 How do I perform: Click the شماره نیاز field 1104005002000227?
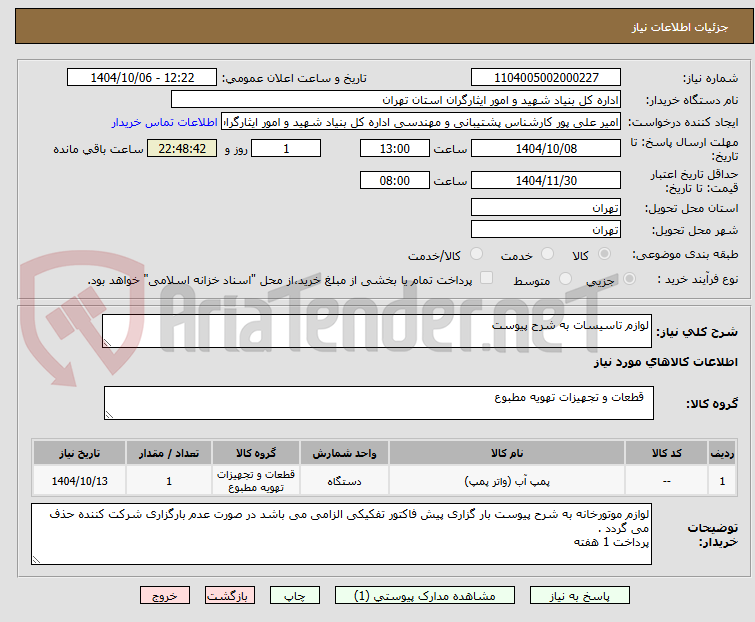[x=546, y=78]
